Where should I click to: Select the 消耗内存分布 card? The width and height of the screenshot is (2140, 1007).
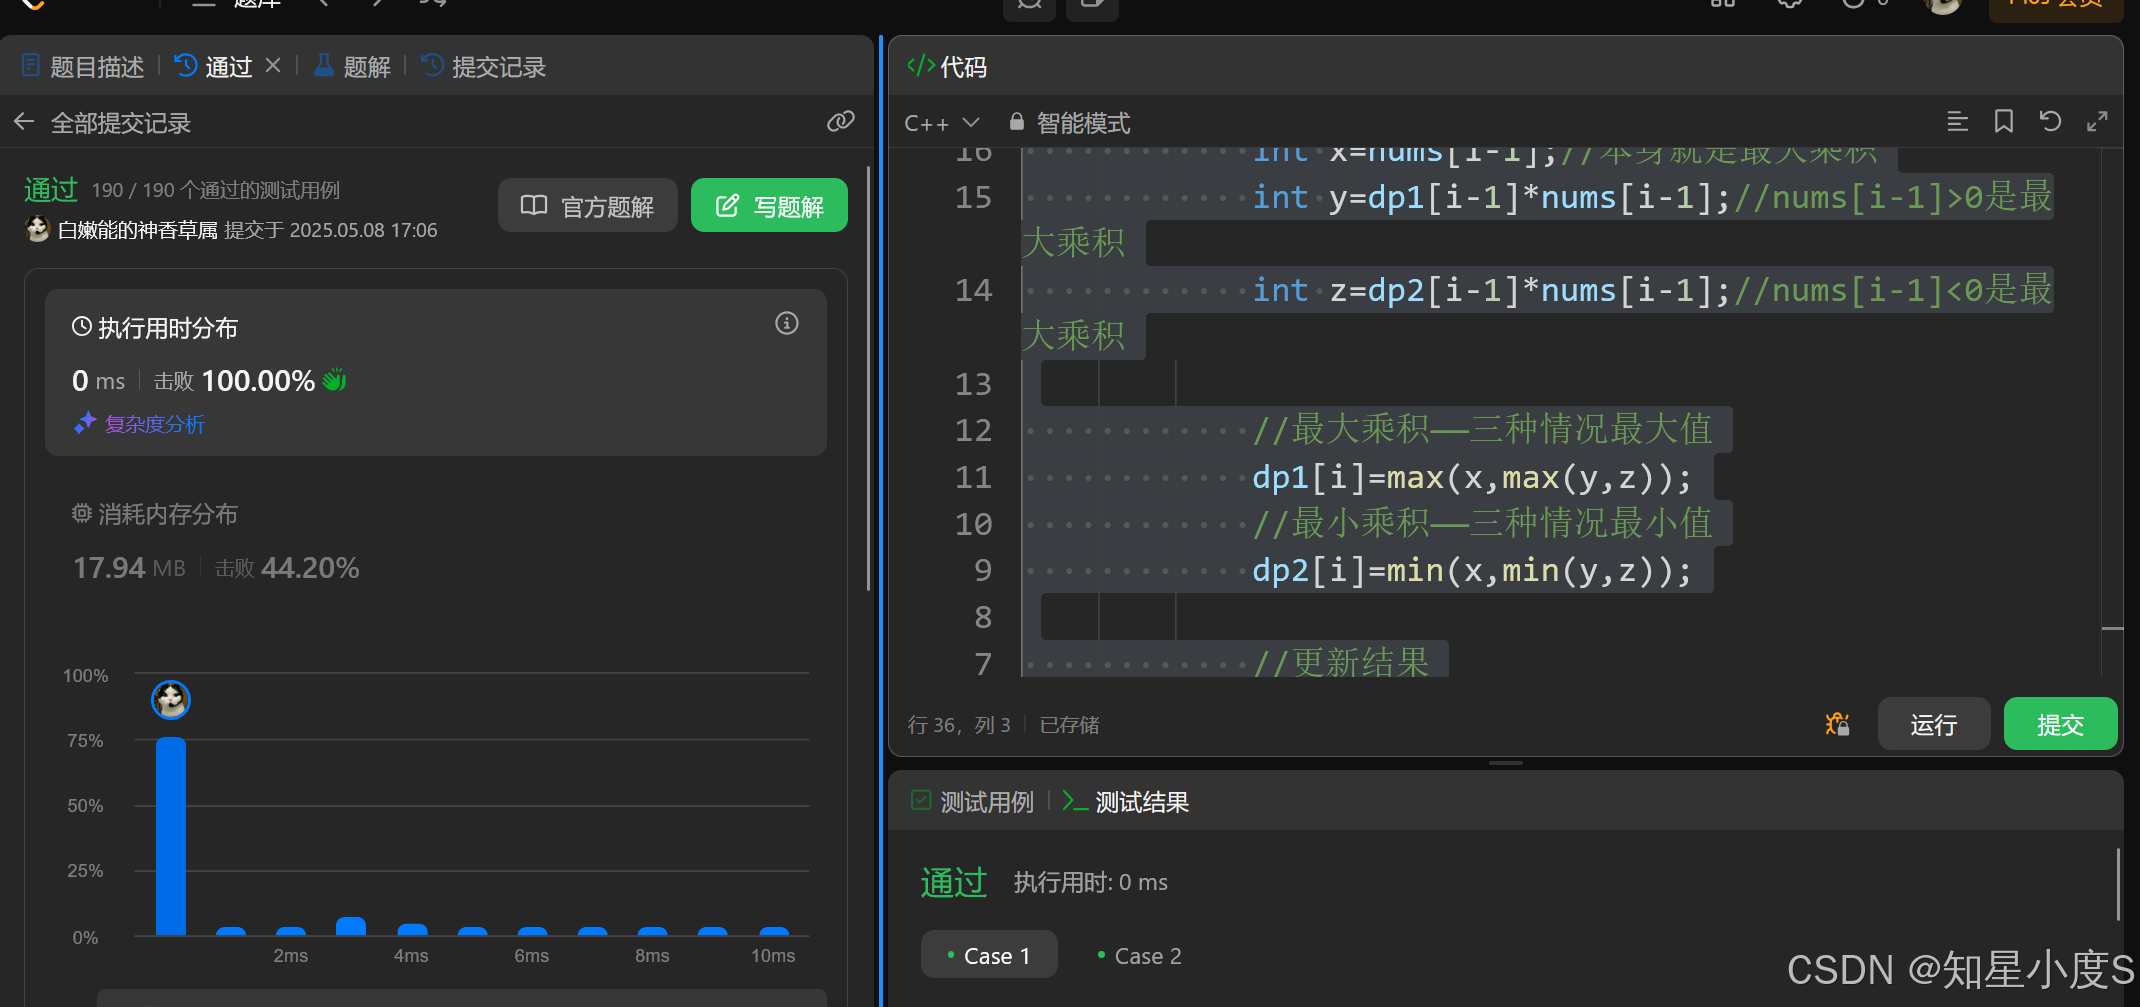pyautogui.click(x=436, y=541)
